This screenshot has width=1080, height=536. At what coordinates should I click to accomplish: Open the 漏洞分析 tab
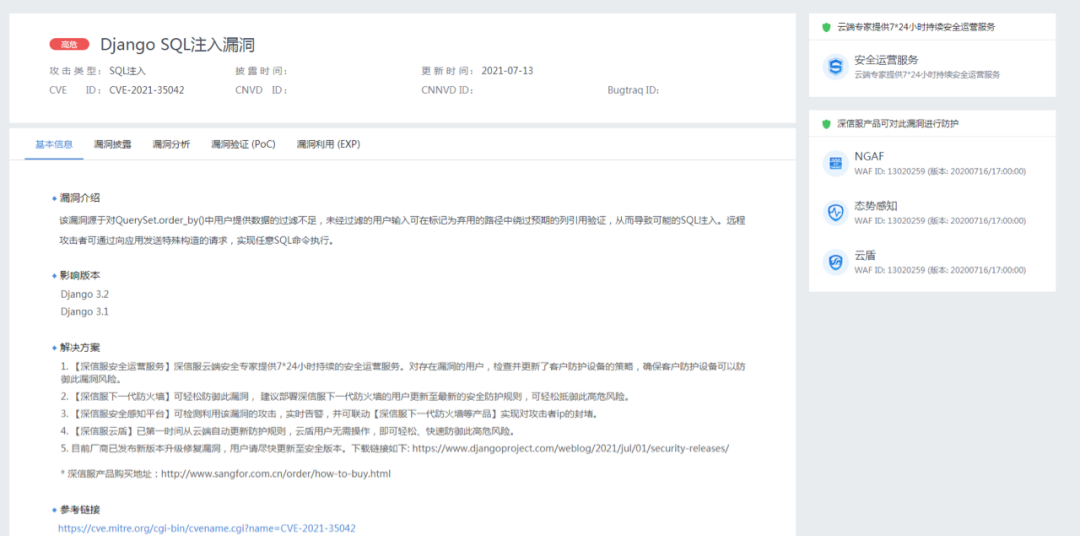pyautogui.click(x=171, y=144)
